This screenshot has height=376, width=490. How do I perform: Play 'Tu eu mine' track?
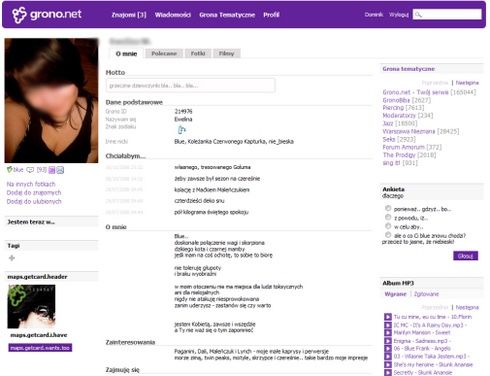pos(388,317)
